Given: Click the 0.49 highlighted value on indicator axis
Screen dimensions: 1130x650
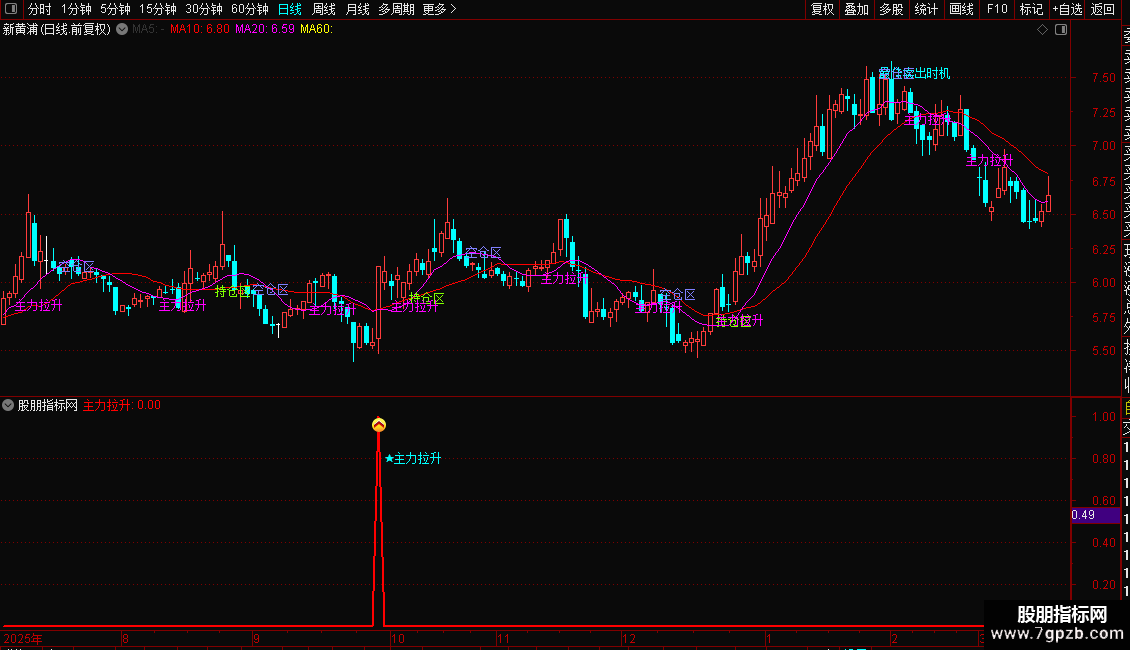Looking at the screenshot, I should 1095,515.
